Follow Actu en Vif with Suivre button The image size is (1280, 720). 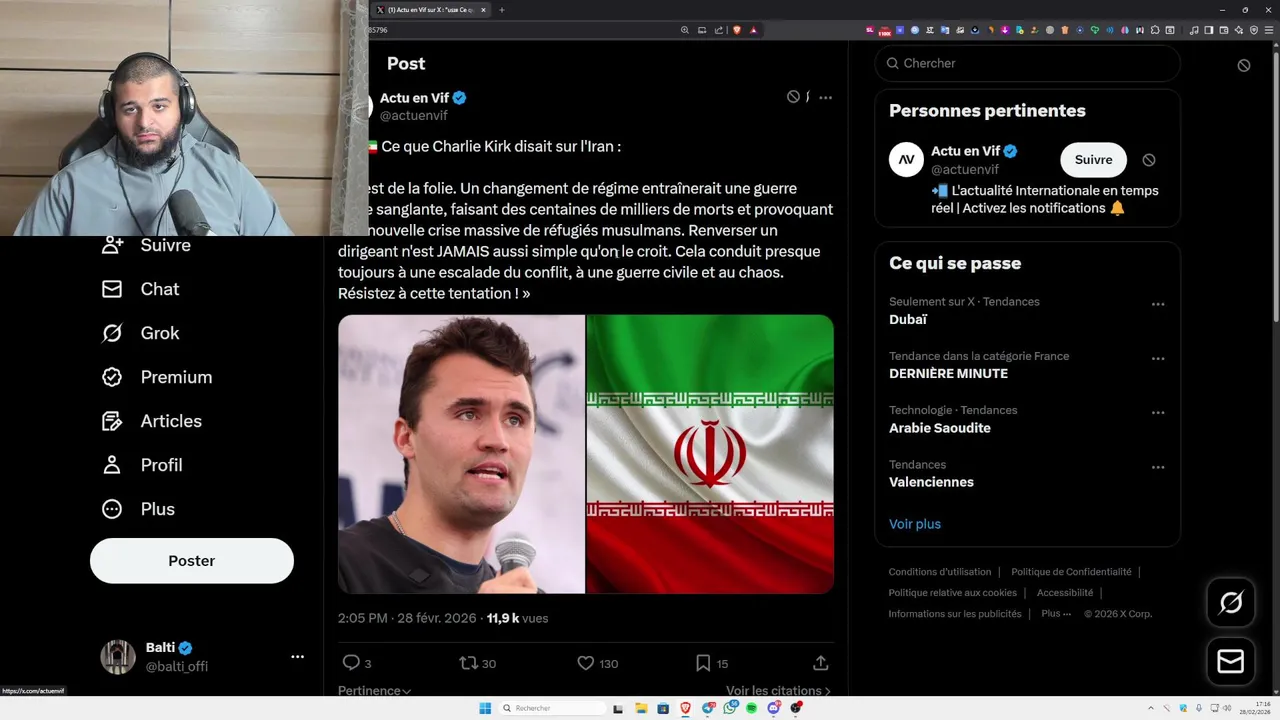(1093, 160)
